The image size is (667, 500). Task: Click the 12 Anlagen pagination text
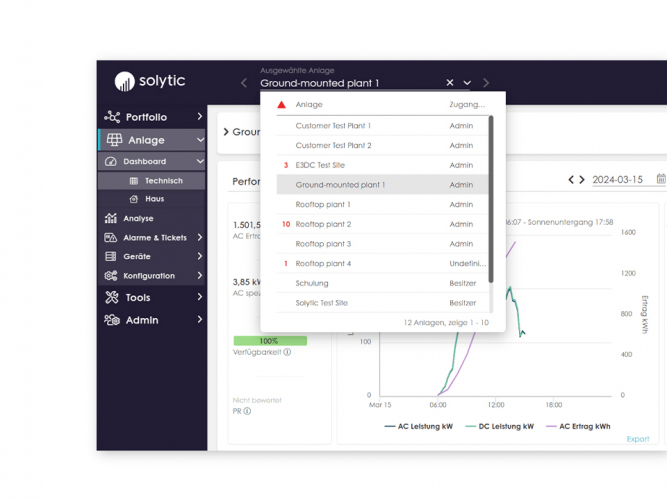click(x=446, y=323)
